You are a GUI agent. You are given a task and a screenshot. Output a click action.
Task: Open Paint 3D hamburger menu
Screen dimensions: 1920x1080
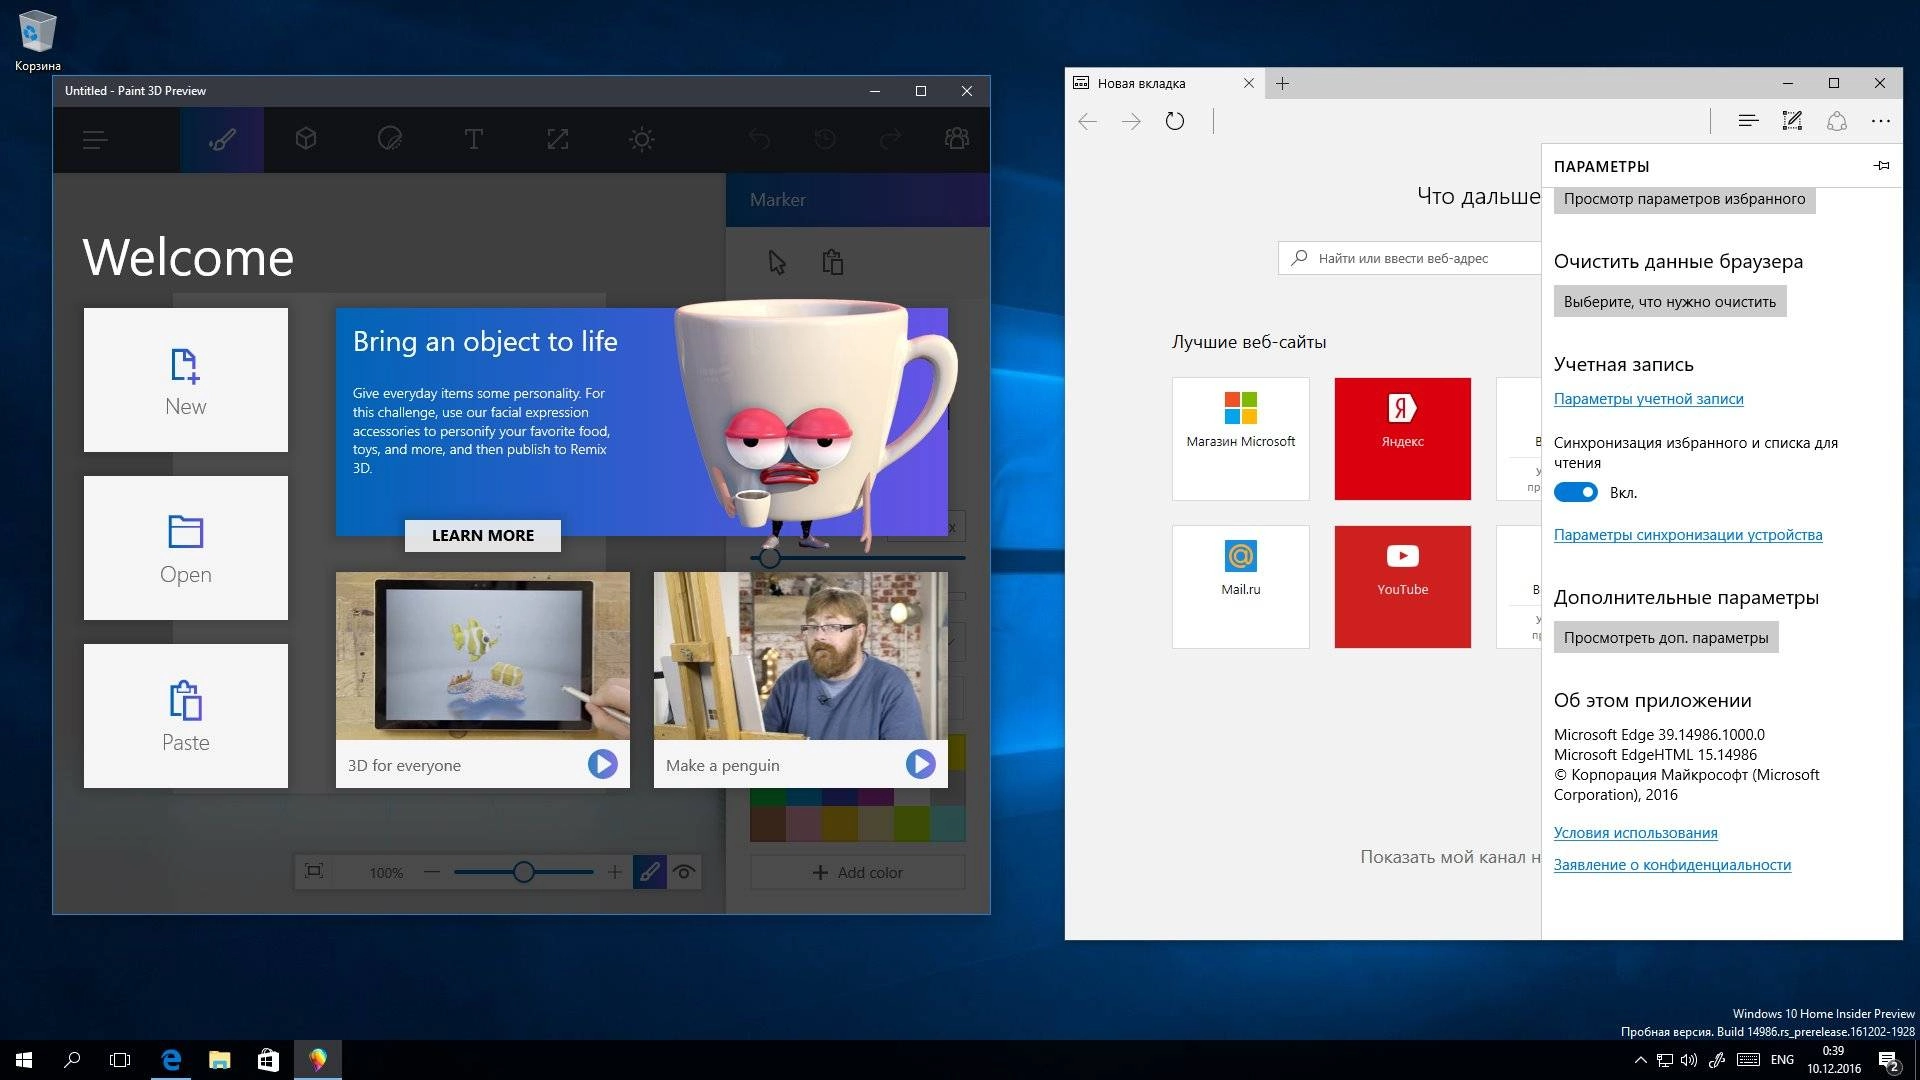click(95, 140)
